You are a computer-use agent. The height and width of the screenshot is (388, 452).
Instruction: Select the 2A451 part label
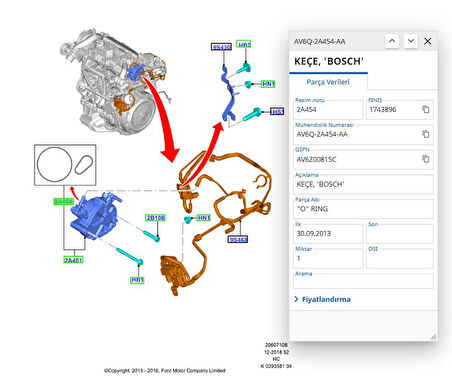click(73, 260)
